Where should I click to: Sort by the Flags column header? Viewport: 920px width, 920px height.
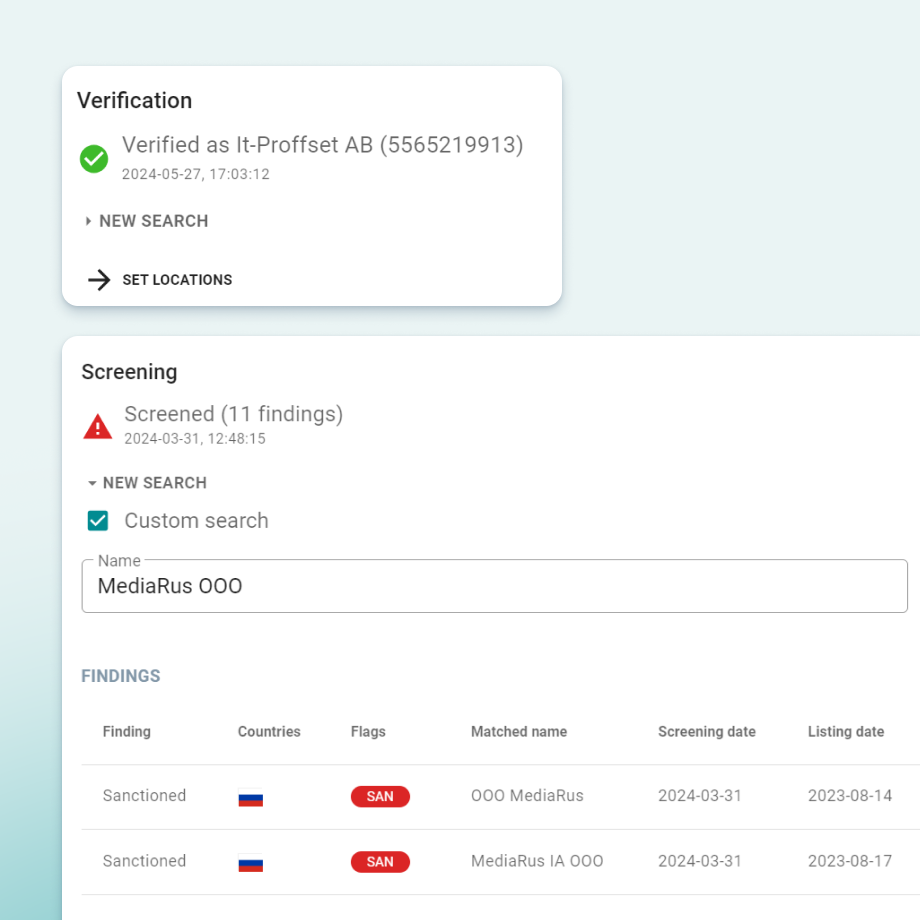tap(368, 732)
